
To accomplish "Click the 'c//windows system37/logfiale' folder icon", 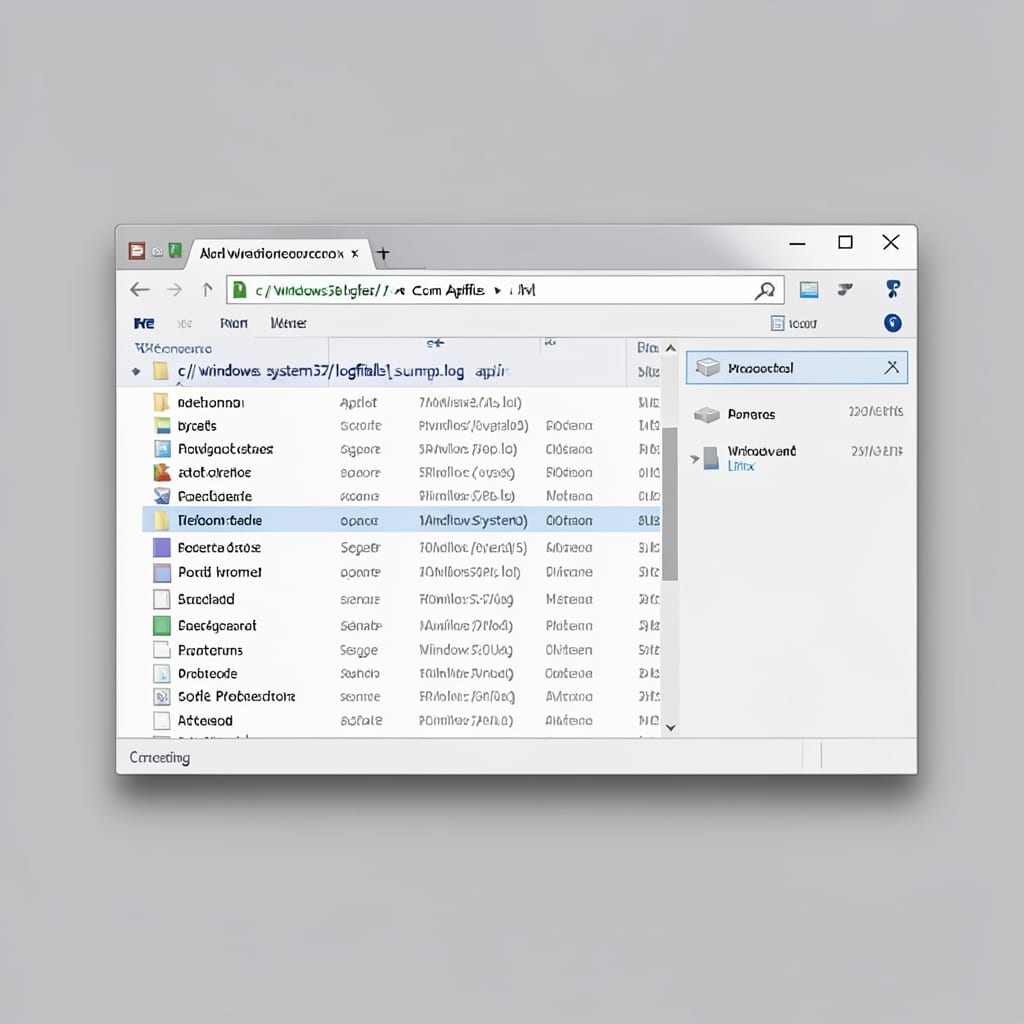I will click(160, 371).
